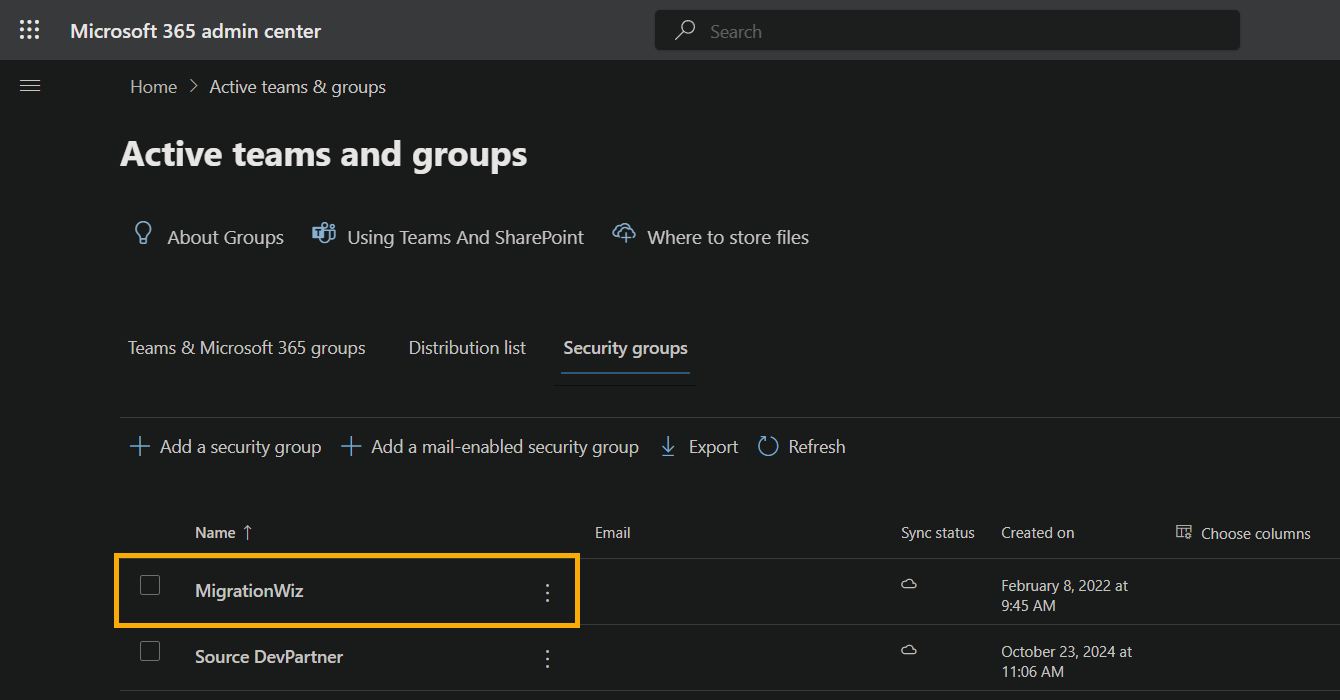This screenshot has width=1340, height=700.
Task: Click the cloud icon for Where to store files
Action: pos(624,234)
